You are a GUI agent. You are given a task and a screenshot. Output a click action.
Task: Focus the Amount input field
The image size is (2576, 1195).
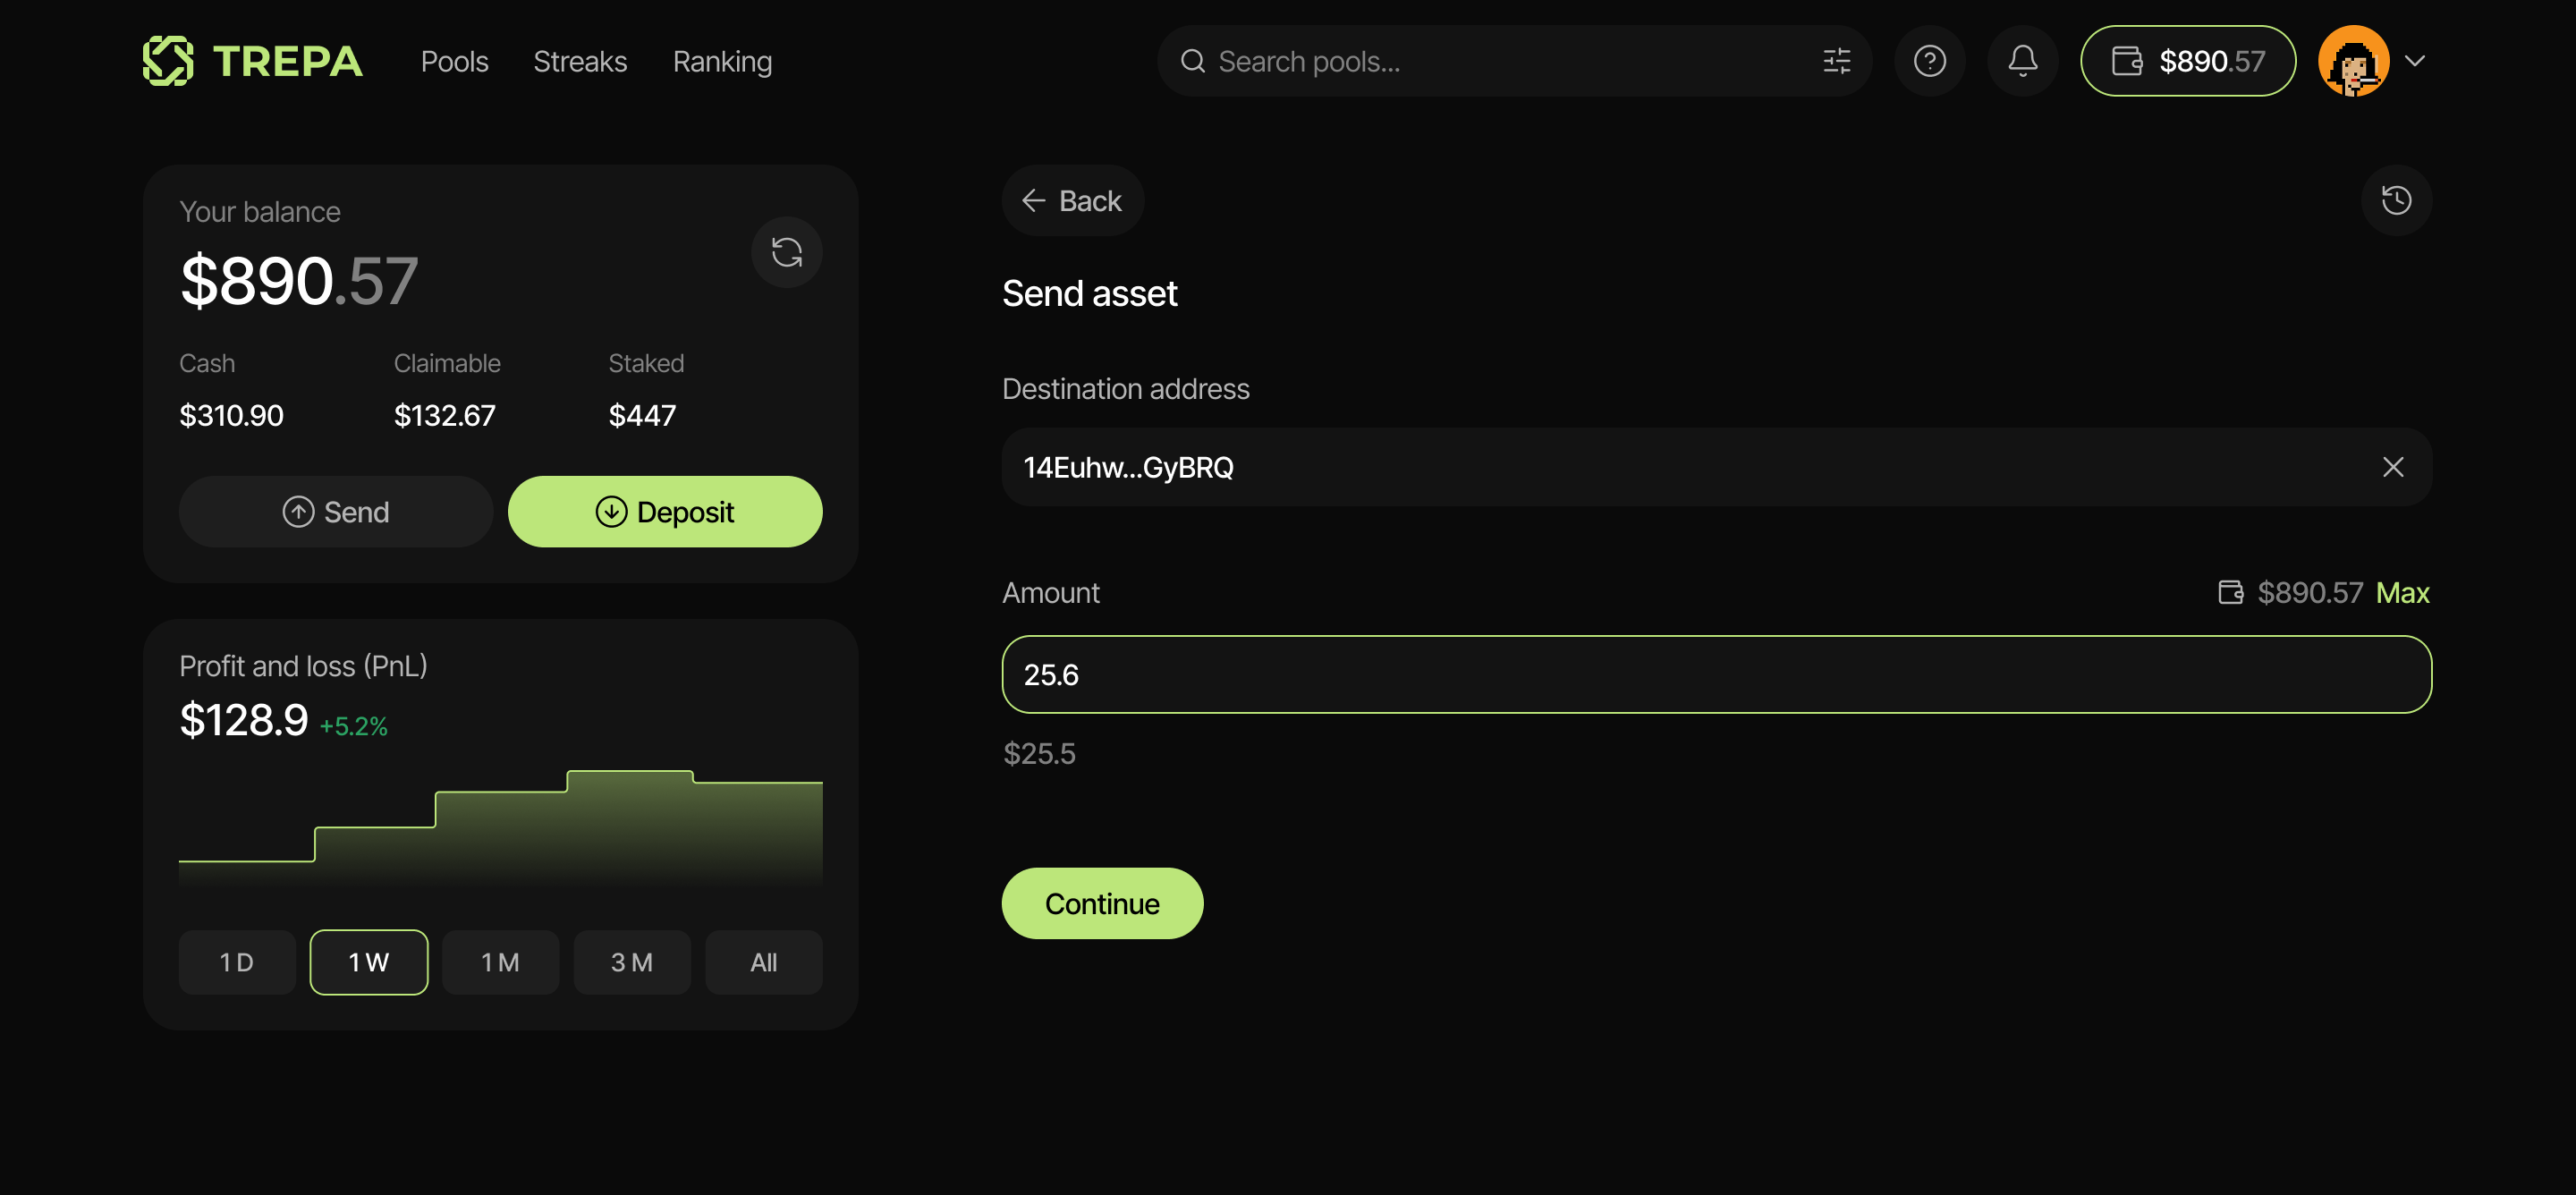tap(1716, 675)
